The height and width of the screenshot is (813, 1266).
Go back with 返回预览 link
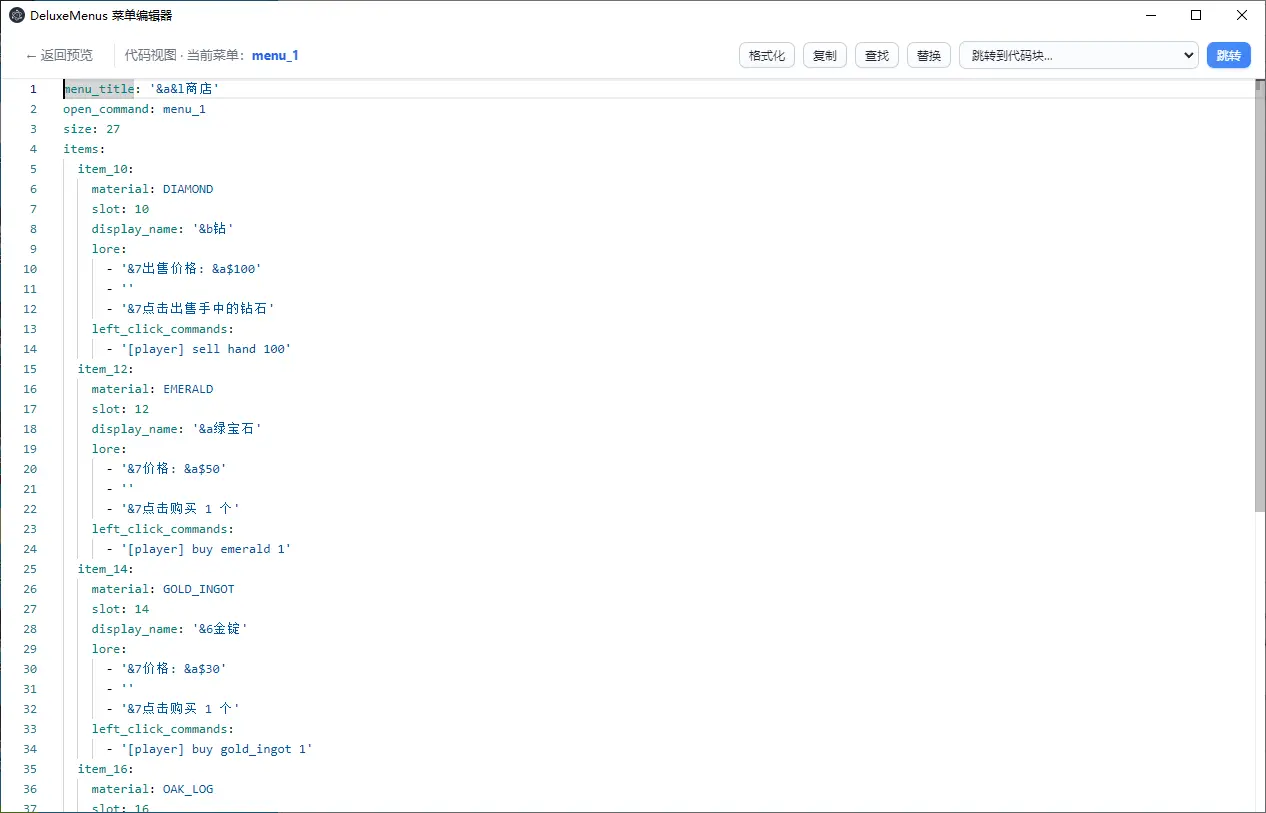click(59, 55)
